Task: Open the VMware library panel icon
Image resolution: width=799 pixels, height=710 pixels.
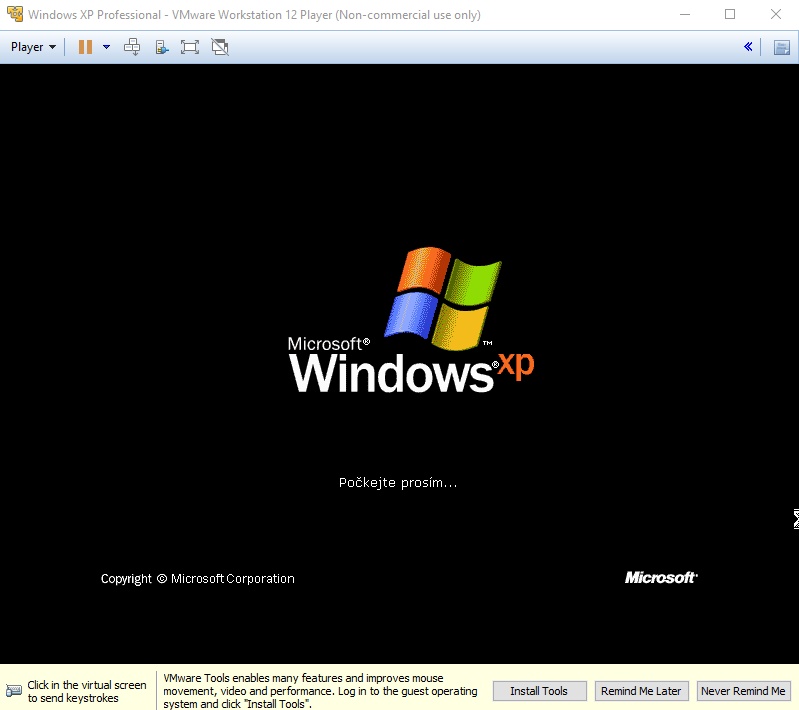Action: [781, 47]
